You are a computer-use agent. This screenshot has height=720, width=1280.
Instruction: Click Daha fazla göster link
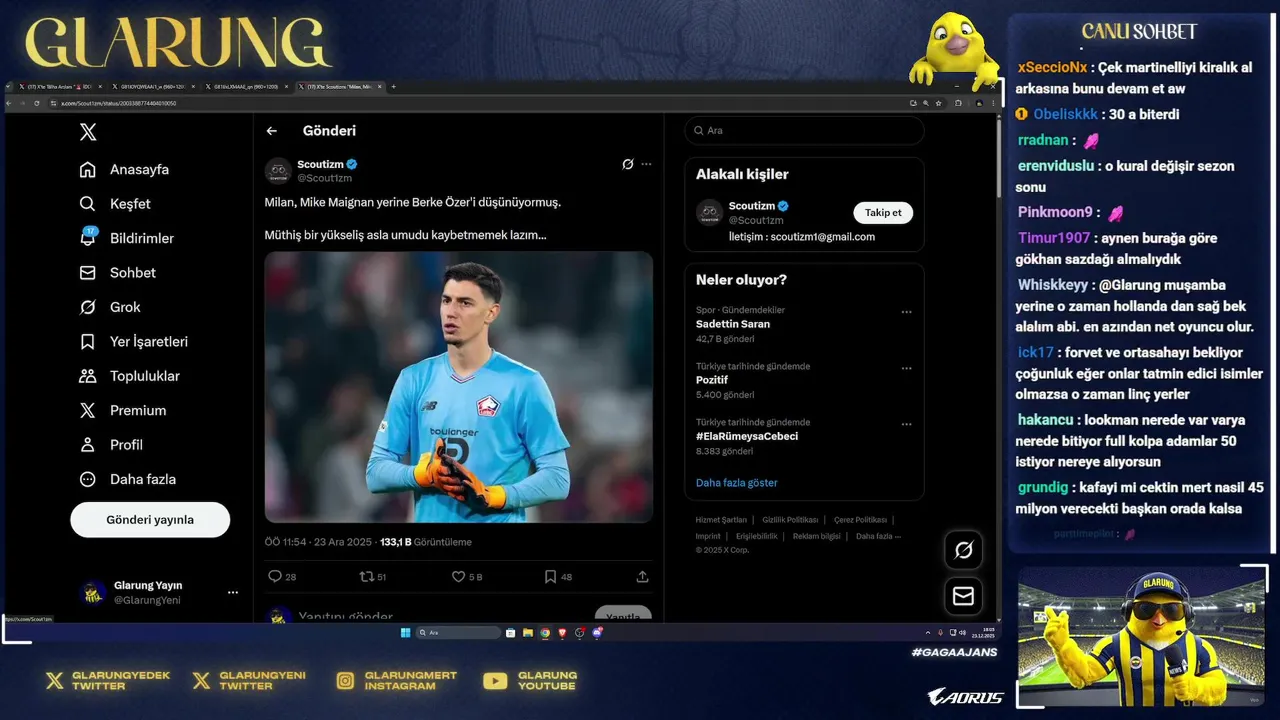point(737,483)
